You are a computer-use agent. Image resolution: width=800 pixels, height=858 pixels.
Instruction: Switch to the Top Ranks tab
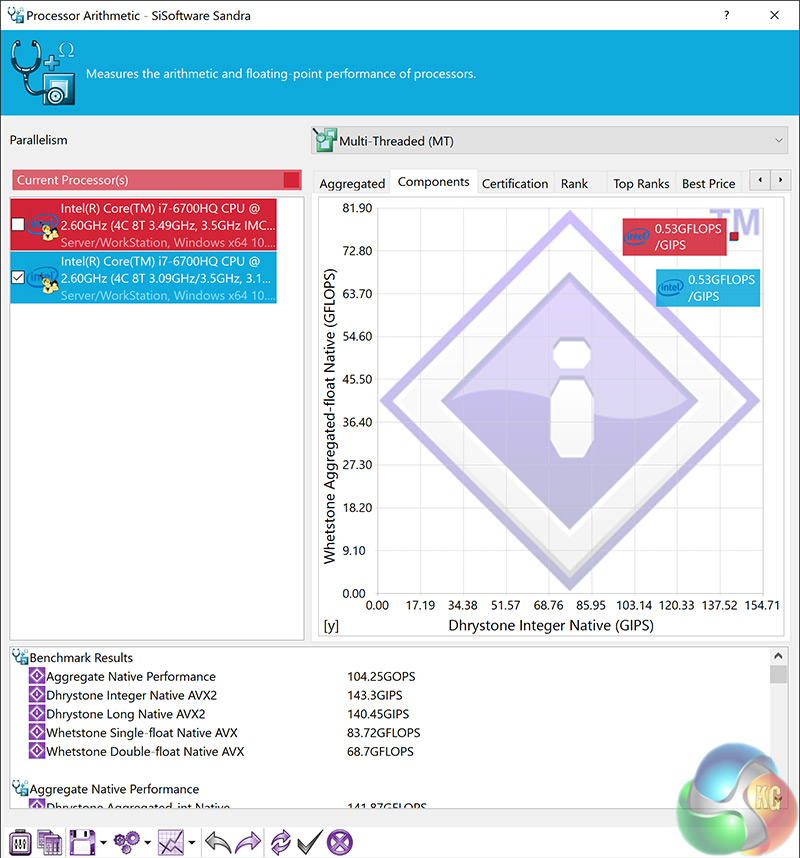641,183
